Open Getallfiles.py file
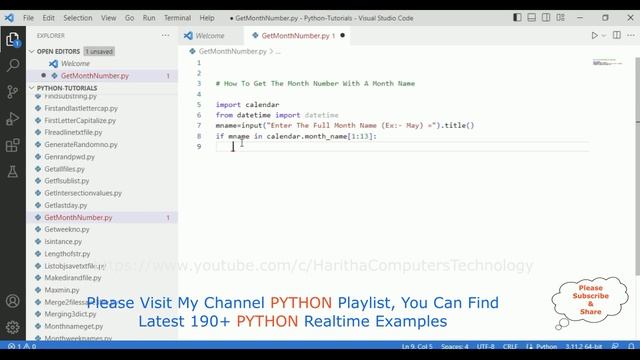 [x=64, y=169]
